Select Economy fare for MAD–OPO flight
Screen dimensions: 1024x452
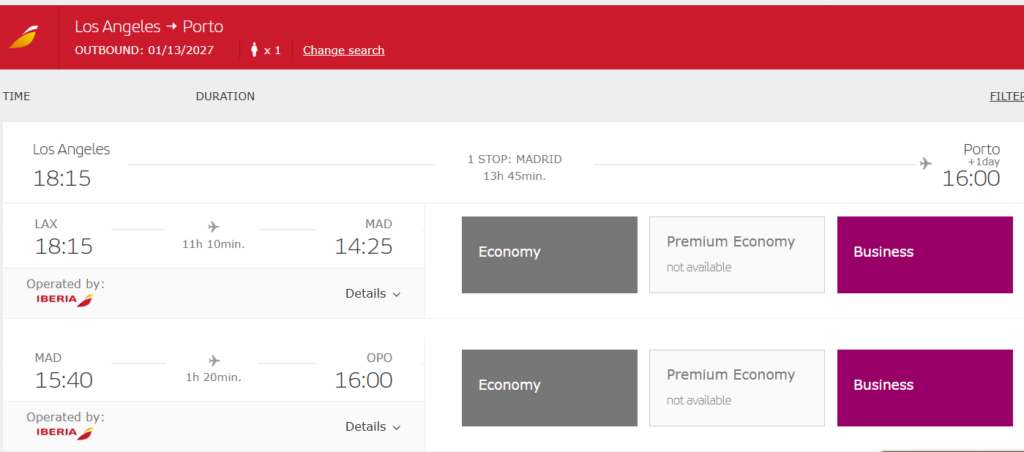coord(549,388)
